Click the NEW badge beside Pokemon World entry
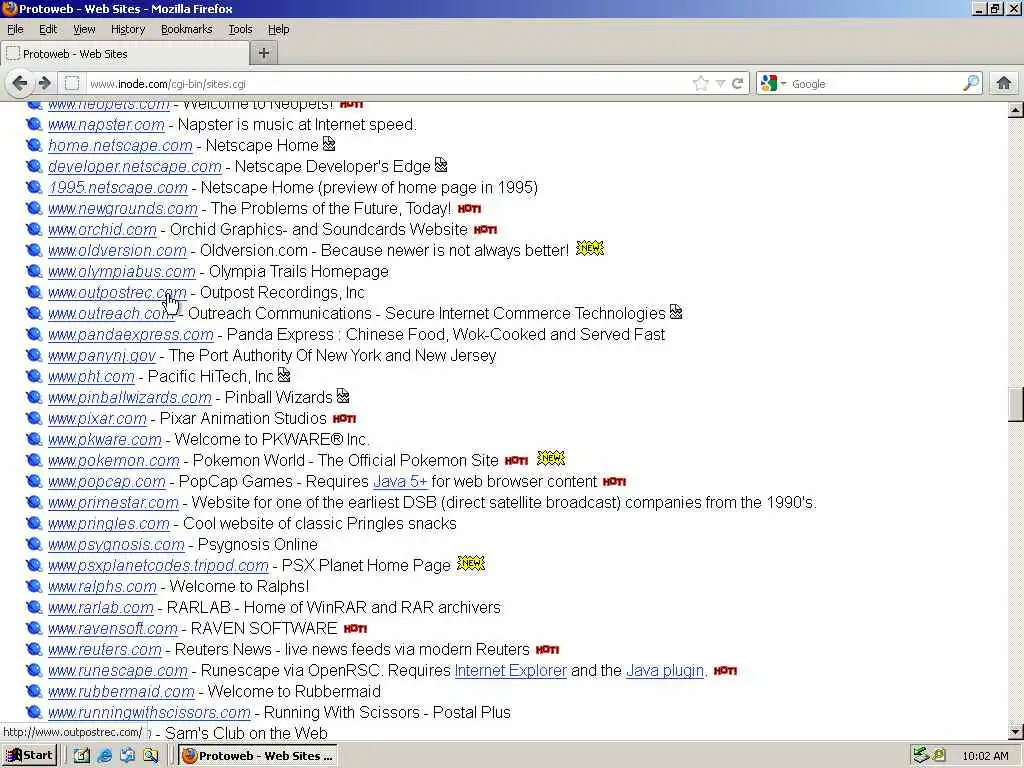1024x768 pixels. coord(551,458)
